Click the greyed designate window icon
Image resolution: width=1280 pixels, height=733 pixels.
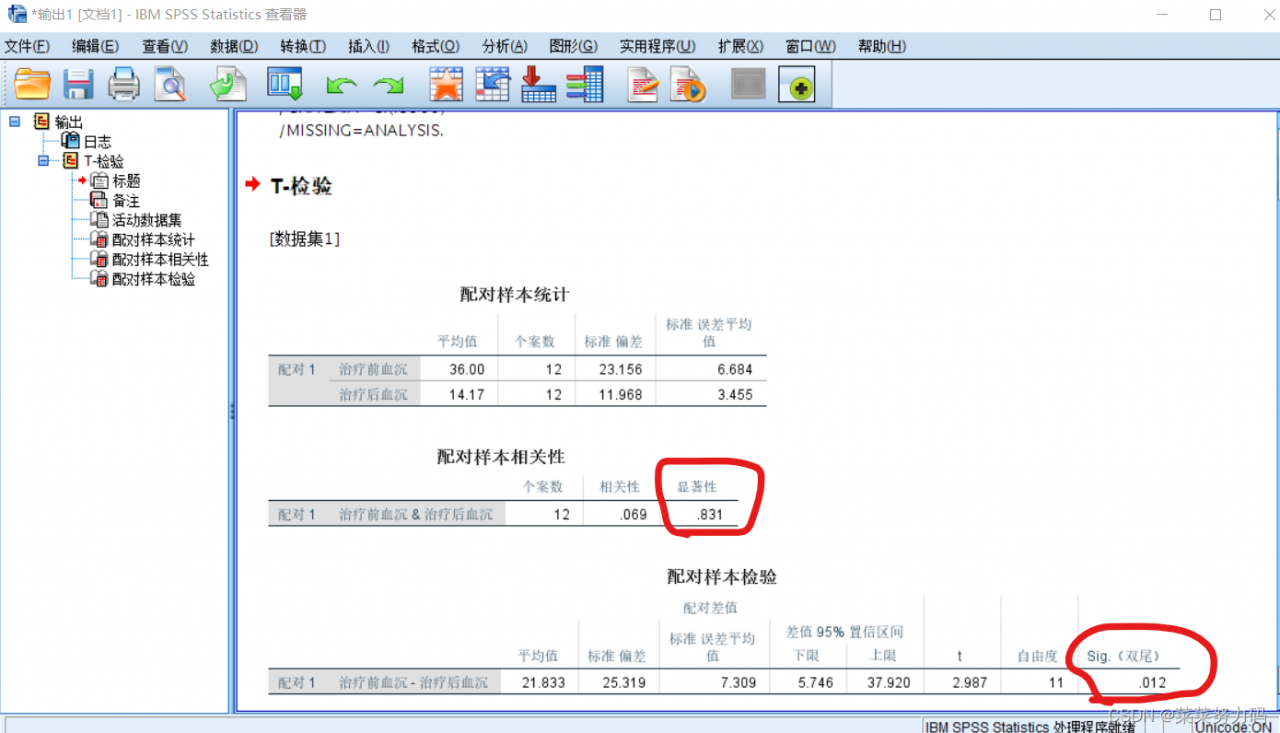[748, 85]
